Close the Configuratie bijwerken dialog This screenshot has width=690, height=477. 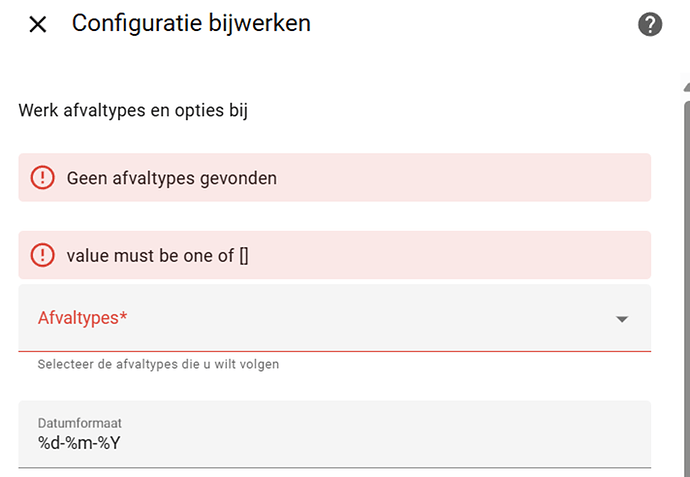[38, 25]
